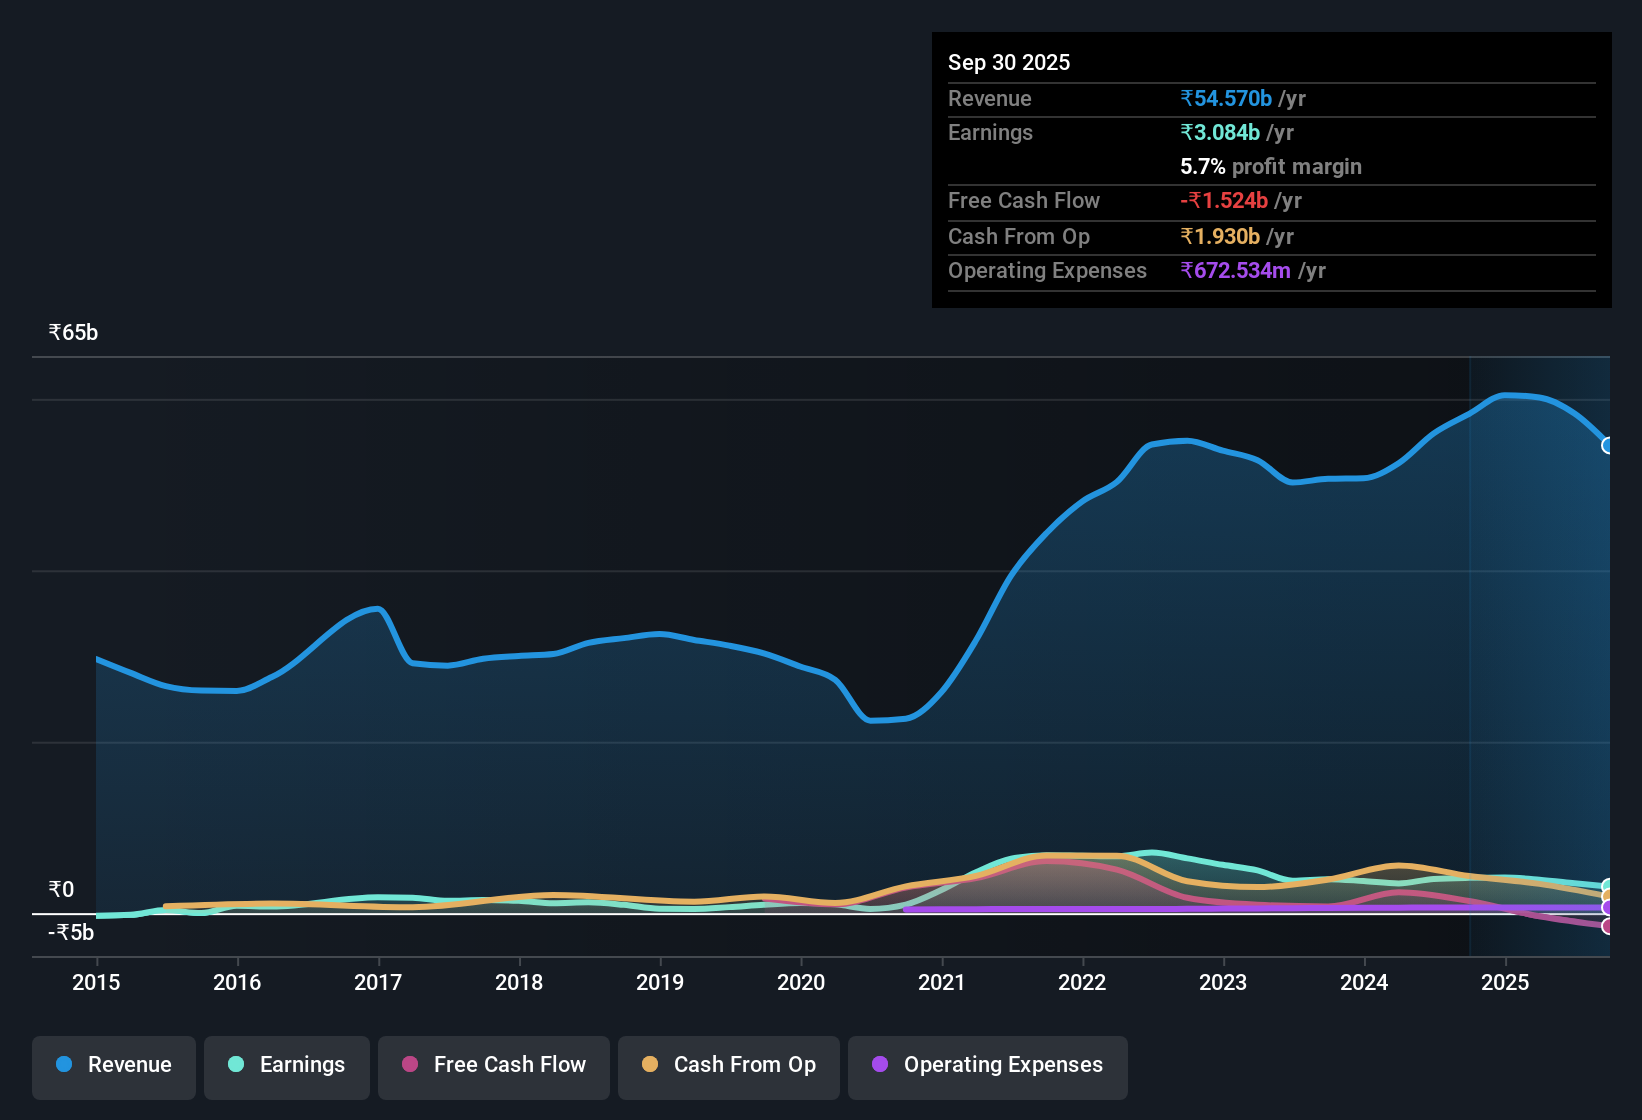Select the 2020 label on the x-axis
This screenshot has height=1120, width=1642.
pyautogui.click(x=800, y=983)
